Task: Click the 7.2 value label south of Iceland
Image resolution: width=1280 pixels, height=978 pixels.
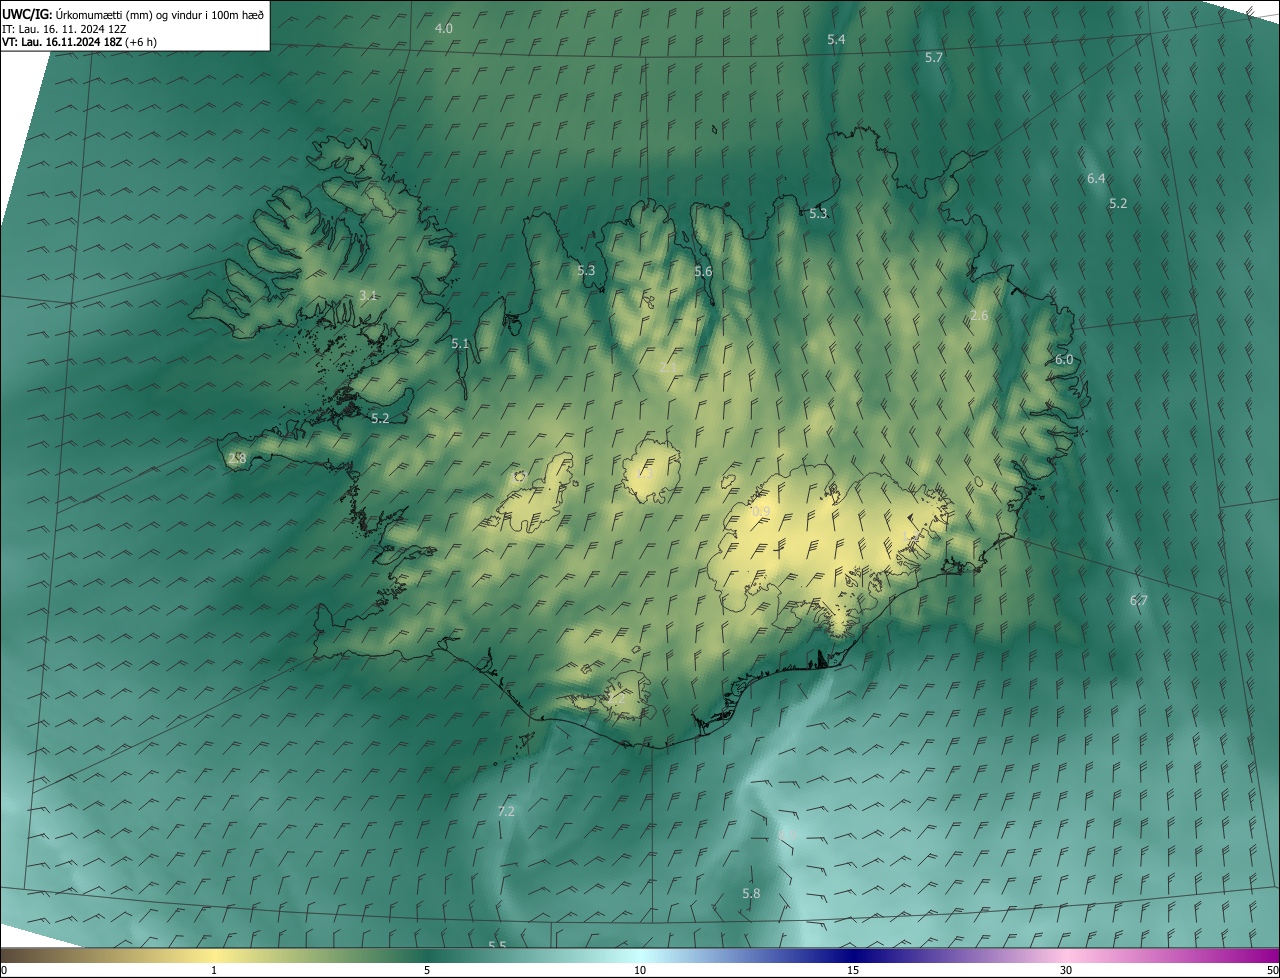Action: [506, 811]
